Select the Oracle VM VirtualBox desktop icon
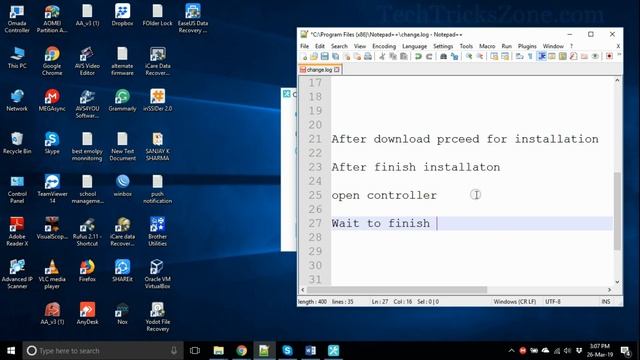 click(158, 274)
